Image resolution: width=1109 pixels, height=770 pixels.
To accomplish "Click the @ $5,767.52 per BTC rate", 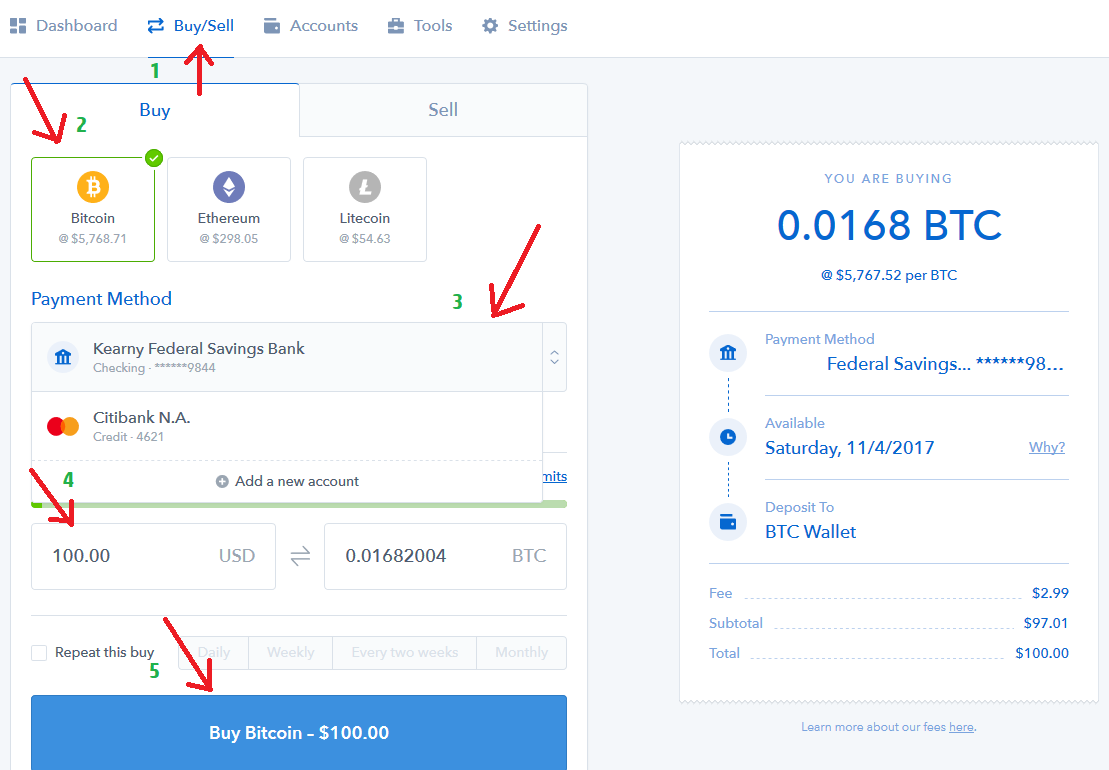I will coord(889,275).
